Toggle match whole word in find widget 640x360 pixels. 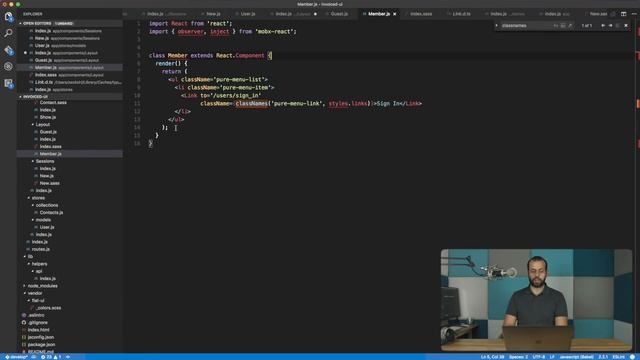563,25
